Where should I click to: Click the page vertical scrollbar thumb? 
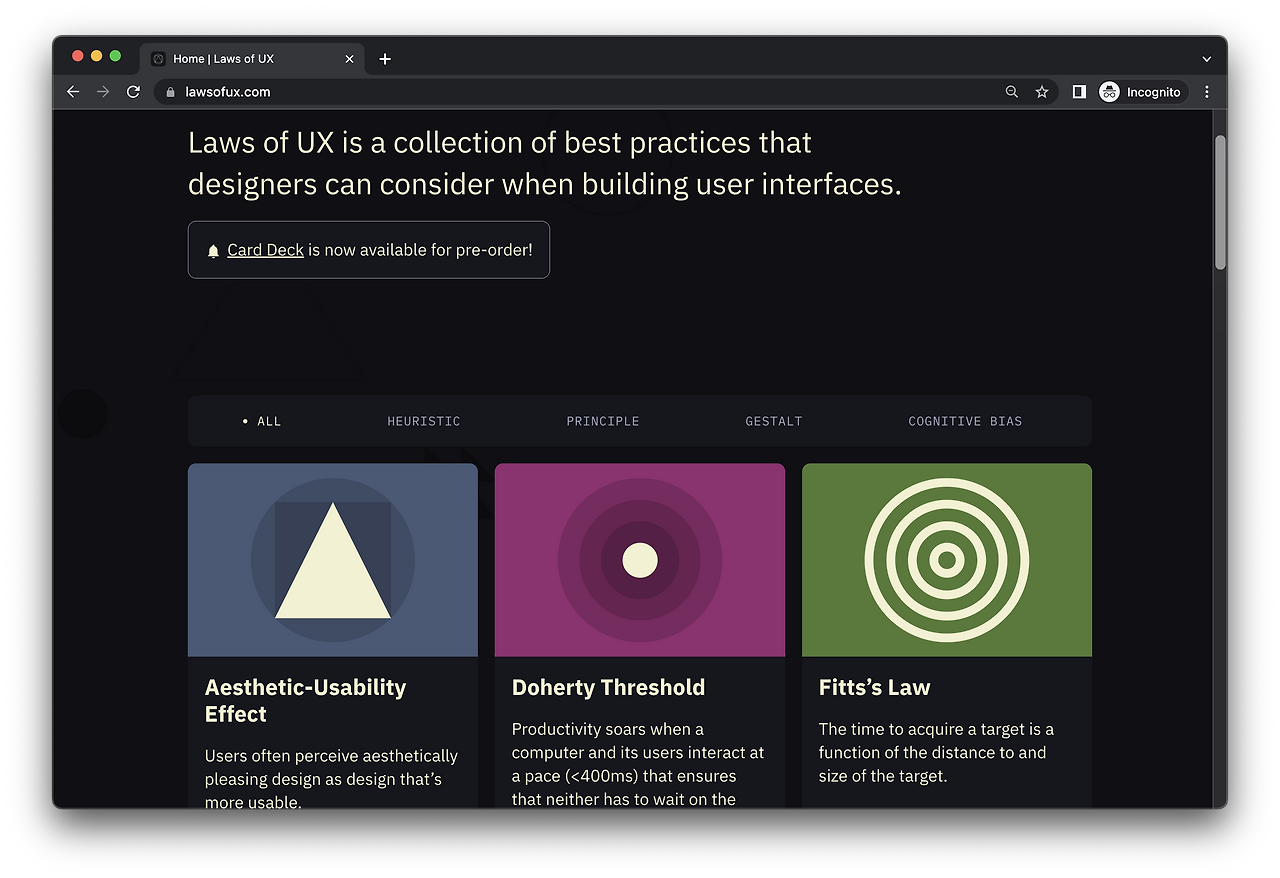pos(1220,202)
